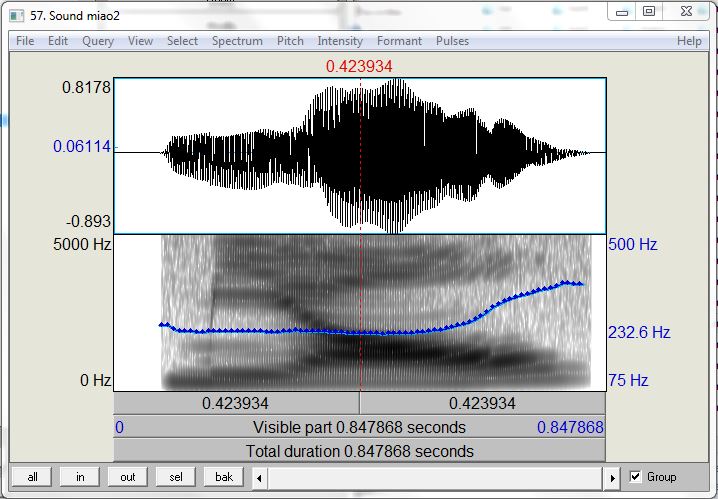Toggle the Group checkbox
Image resolution: width=718 pixels, height=499 pixels.
[636, 477]
